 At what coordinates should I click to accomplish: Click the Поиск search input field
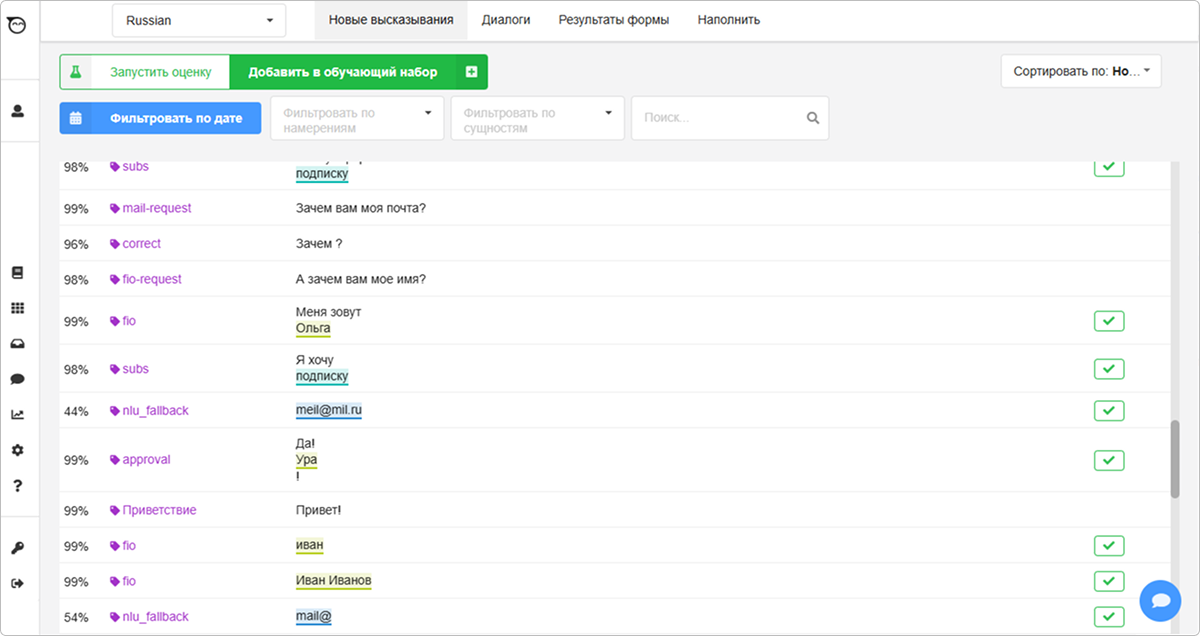click(722, 118)
